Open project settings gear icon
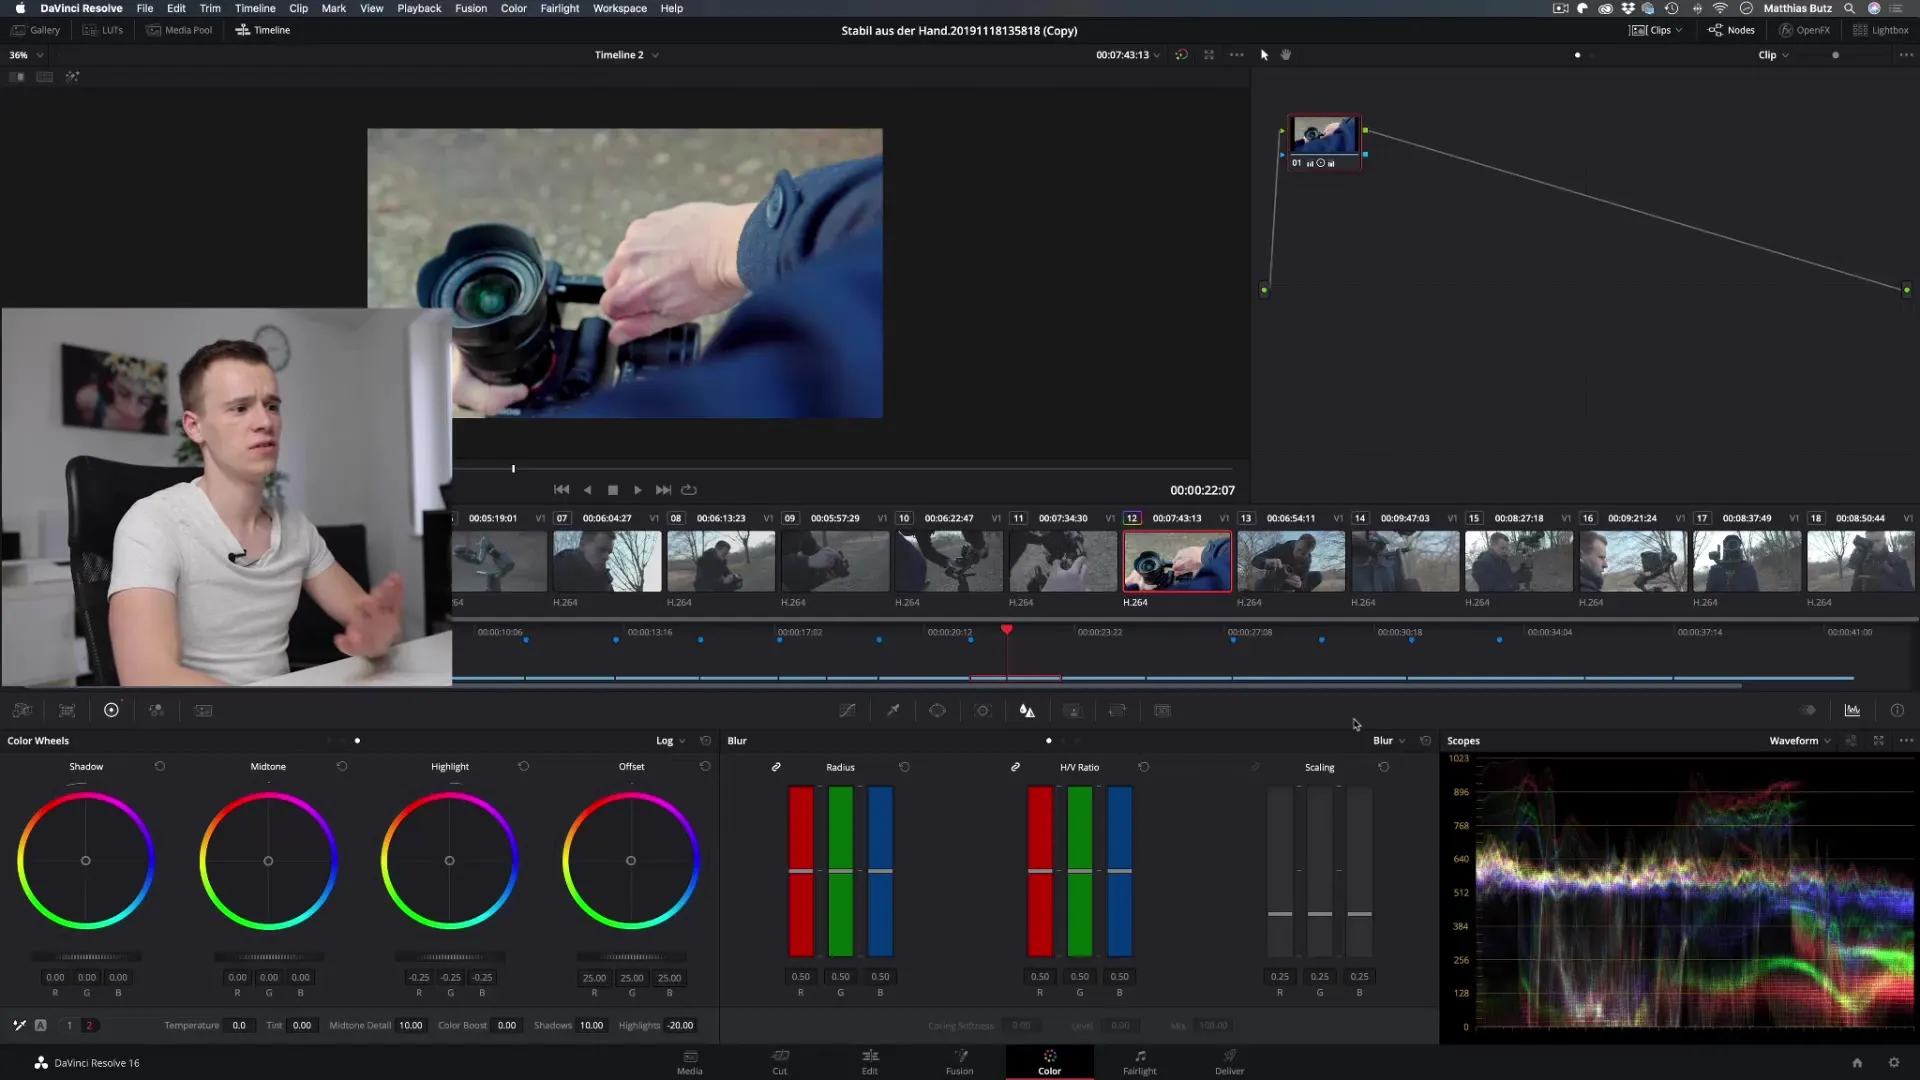 [1893, 1062]
